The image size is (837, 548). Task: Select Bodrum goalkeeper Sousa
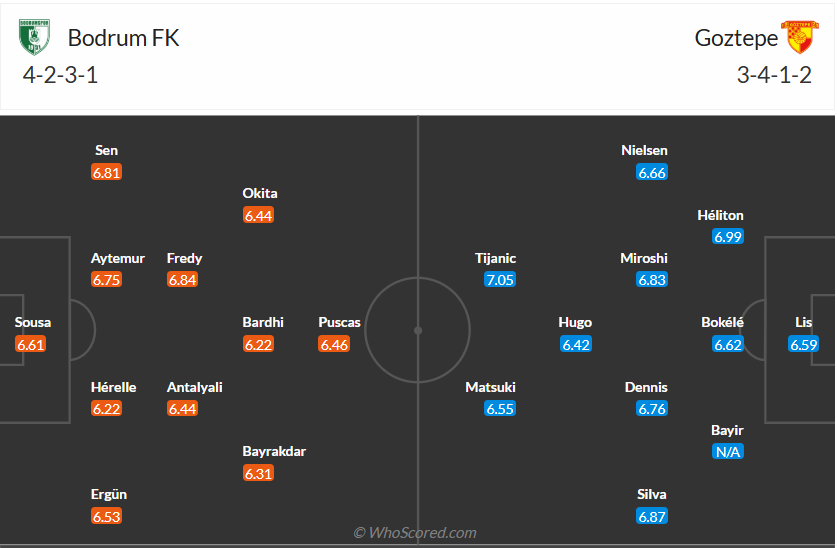click(32, 322)
